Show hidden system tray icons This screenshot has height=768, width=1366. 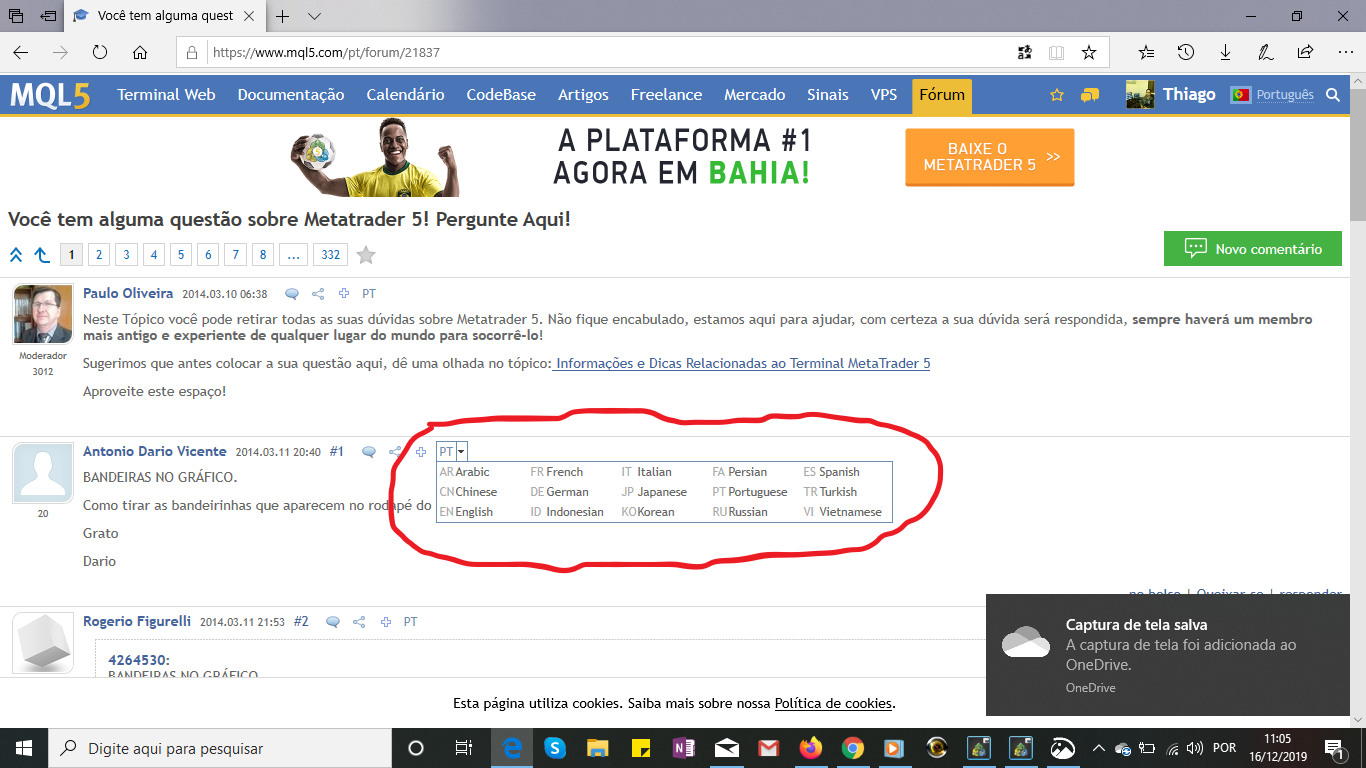pos(1099,748)
